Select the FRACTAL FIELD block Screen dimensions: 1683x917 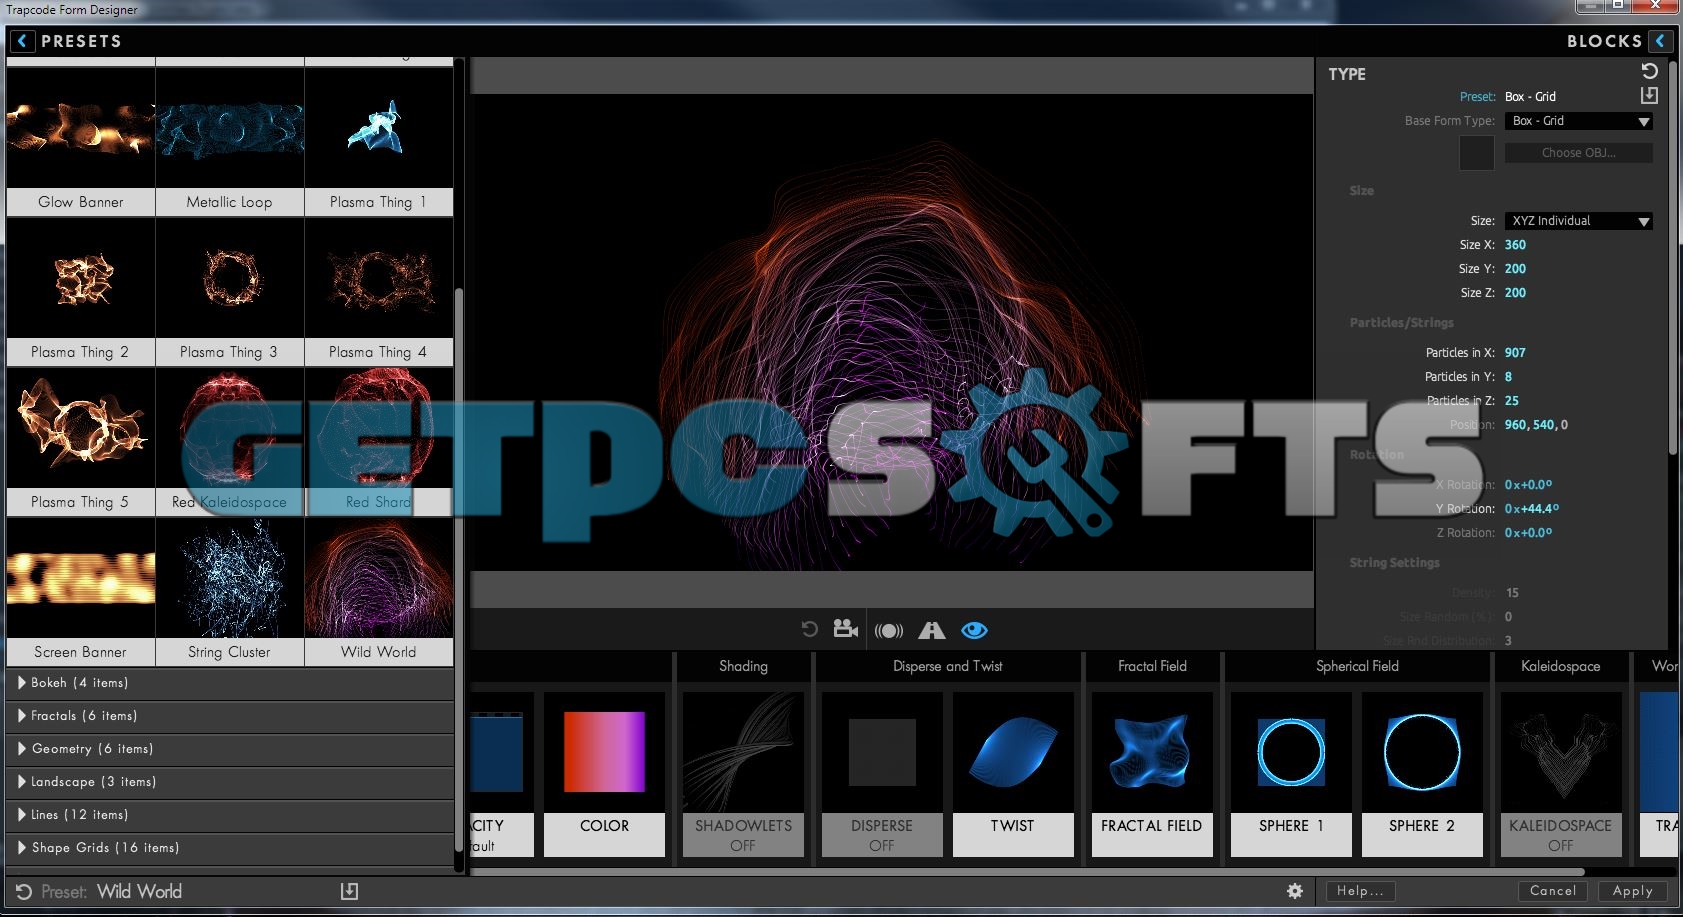click(x=1152, y=774)
